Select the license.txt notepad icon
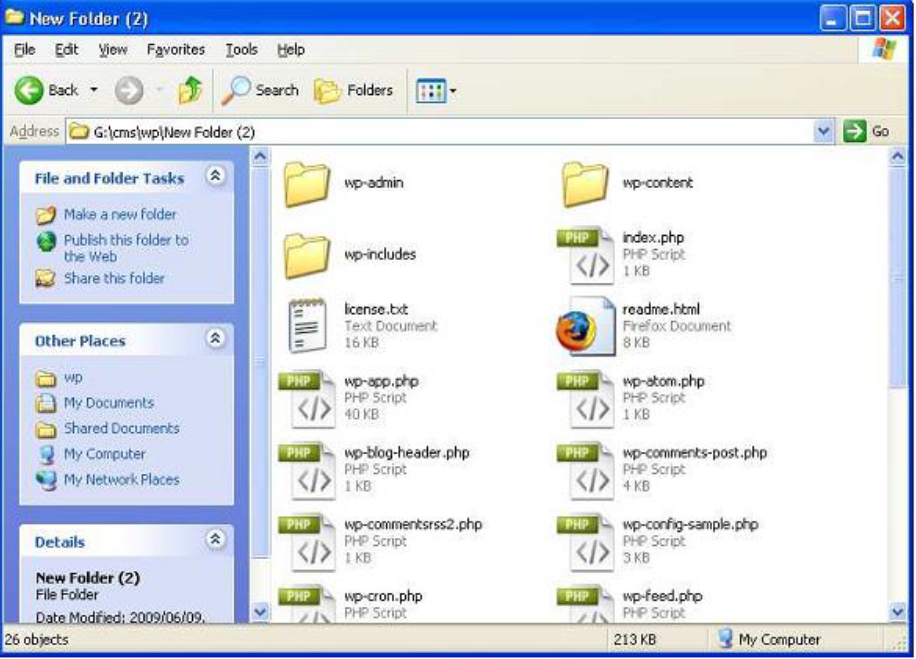Viewport: 916px width, 659px height. point(307,327)
